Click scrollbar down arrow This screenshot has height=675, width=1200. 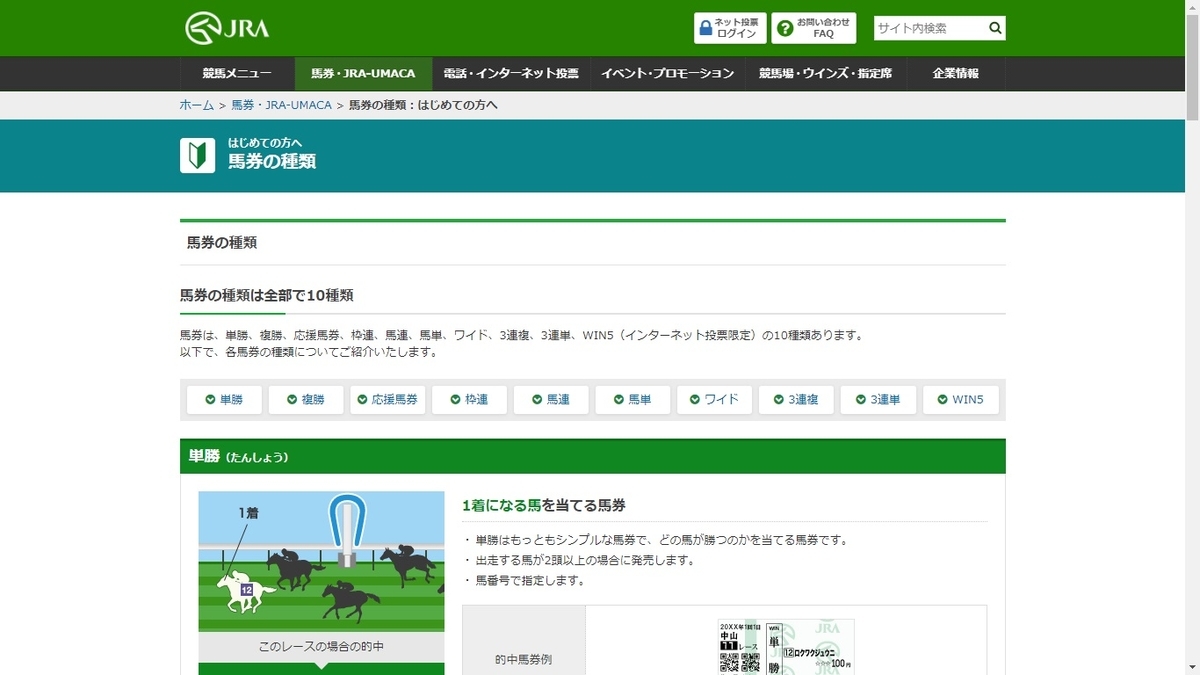click(1192, 667)
